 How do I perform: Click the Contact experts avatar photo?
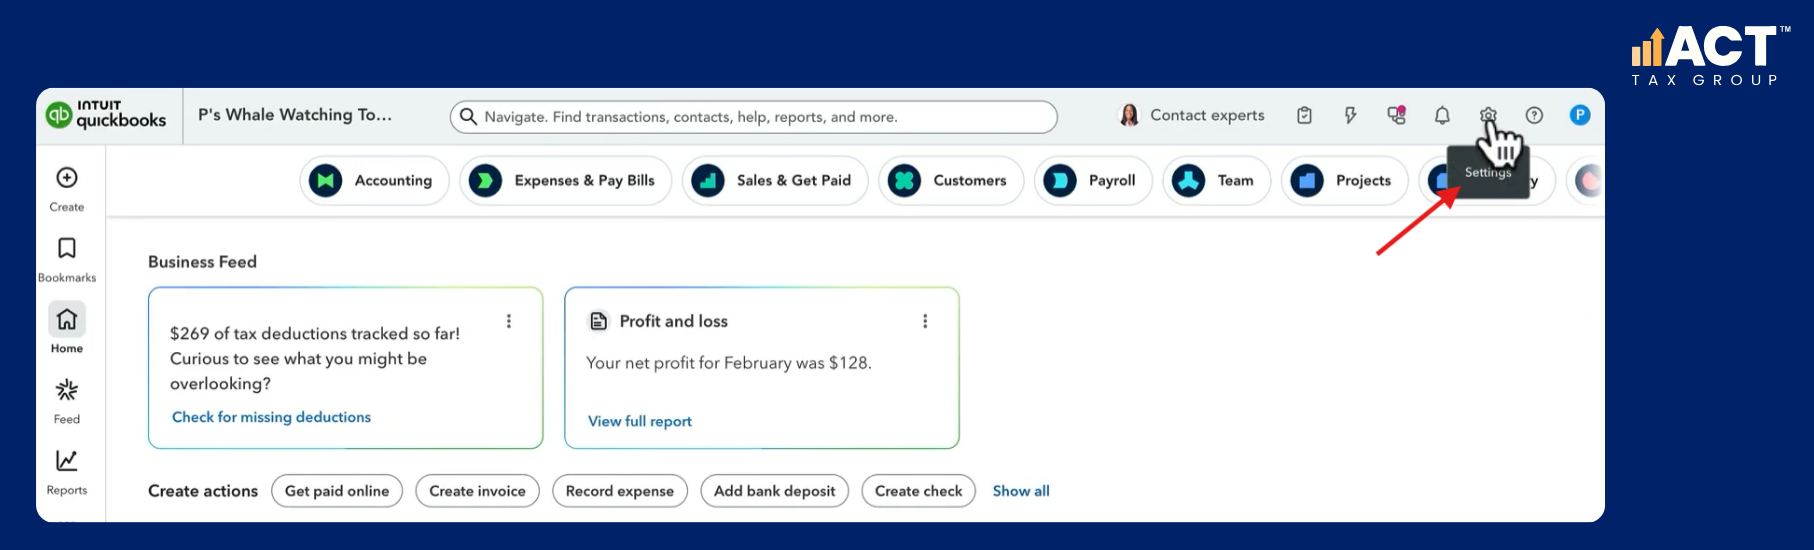pos(1129,115)
